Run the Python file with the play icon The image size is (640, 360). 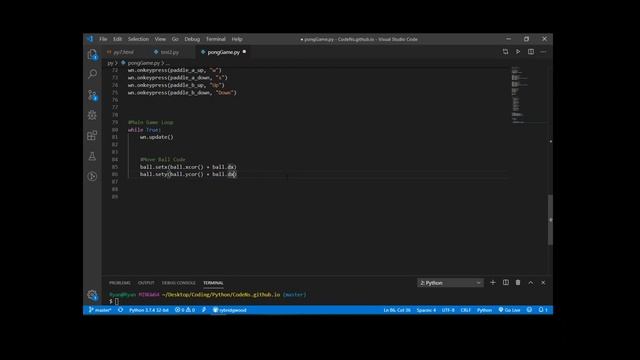coord(518,52)
